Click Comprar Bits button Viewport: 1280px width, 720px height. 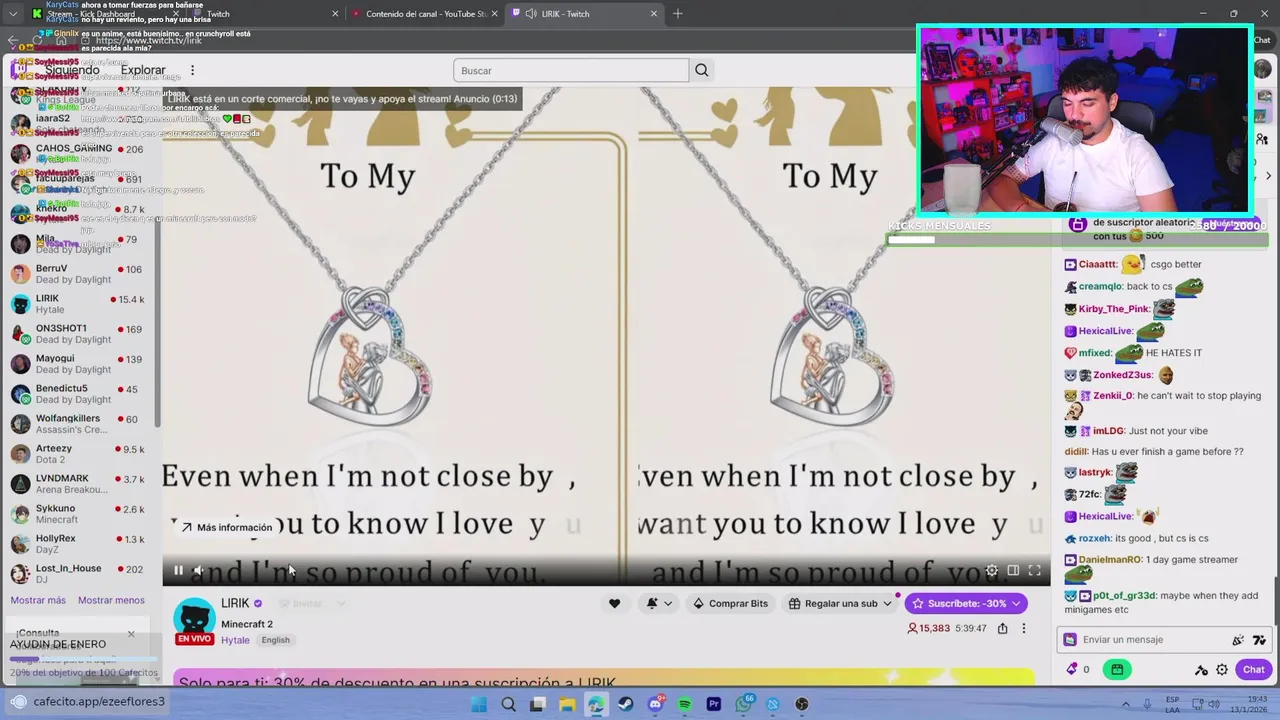point(730,603)
